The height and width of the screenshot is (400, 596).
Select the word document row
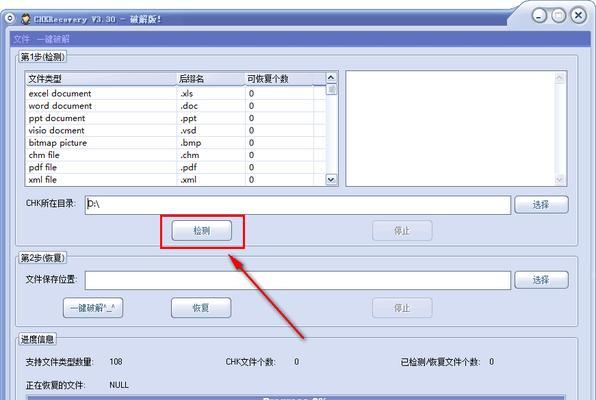[x=176, y=106]
